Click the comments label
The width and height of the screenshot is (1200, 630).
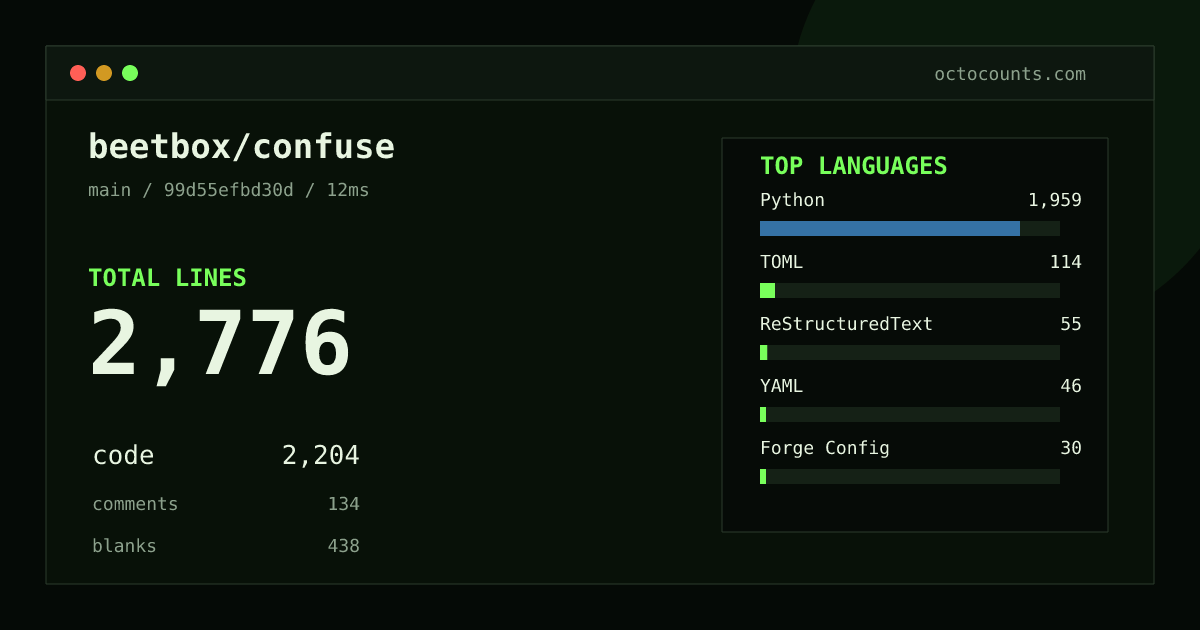(x=135, y=504)
